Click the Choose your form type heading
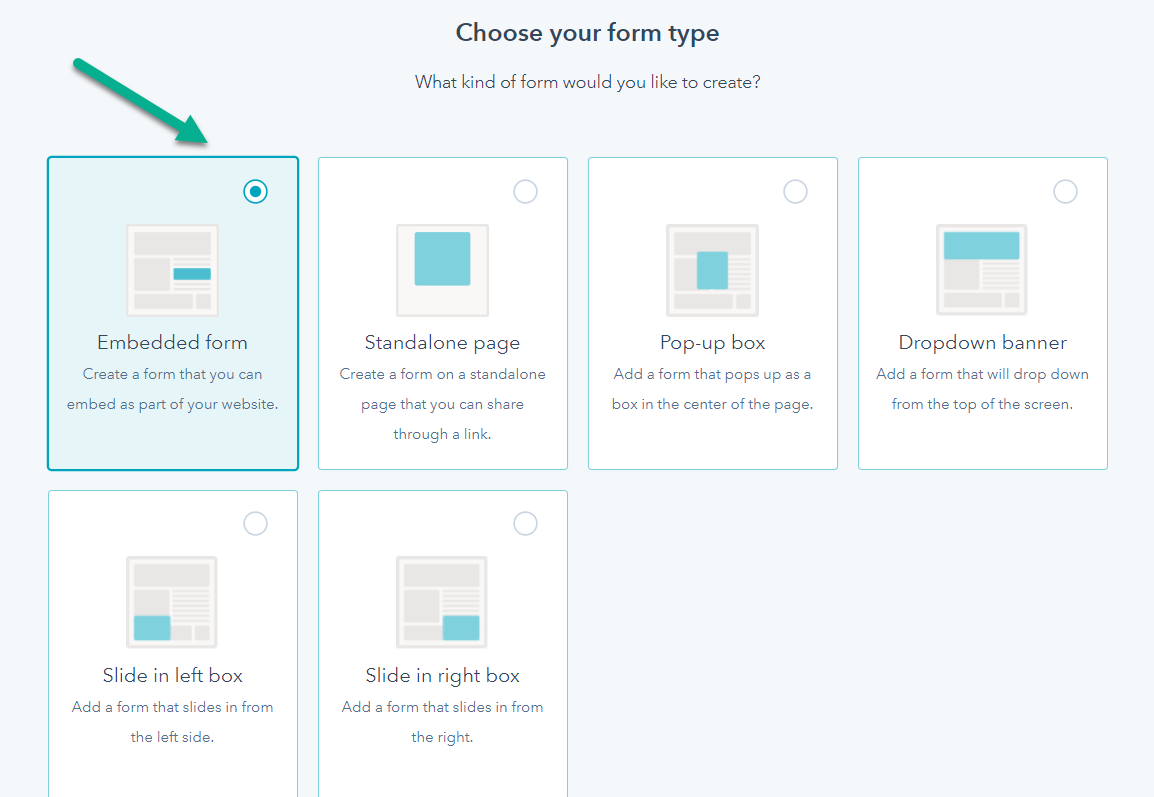1154x797 pixels. point(587,32)
